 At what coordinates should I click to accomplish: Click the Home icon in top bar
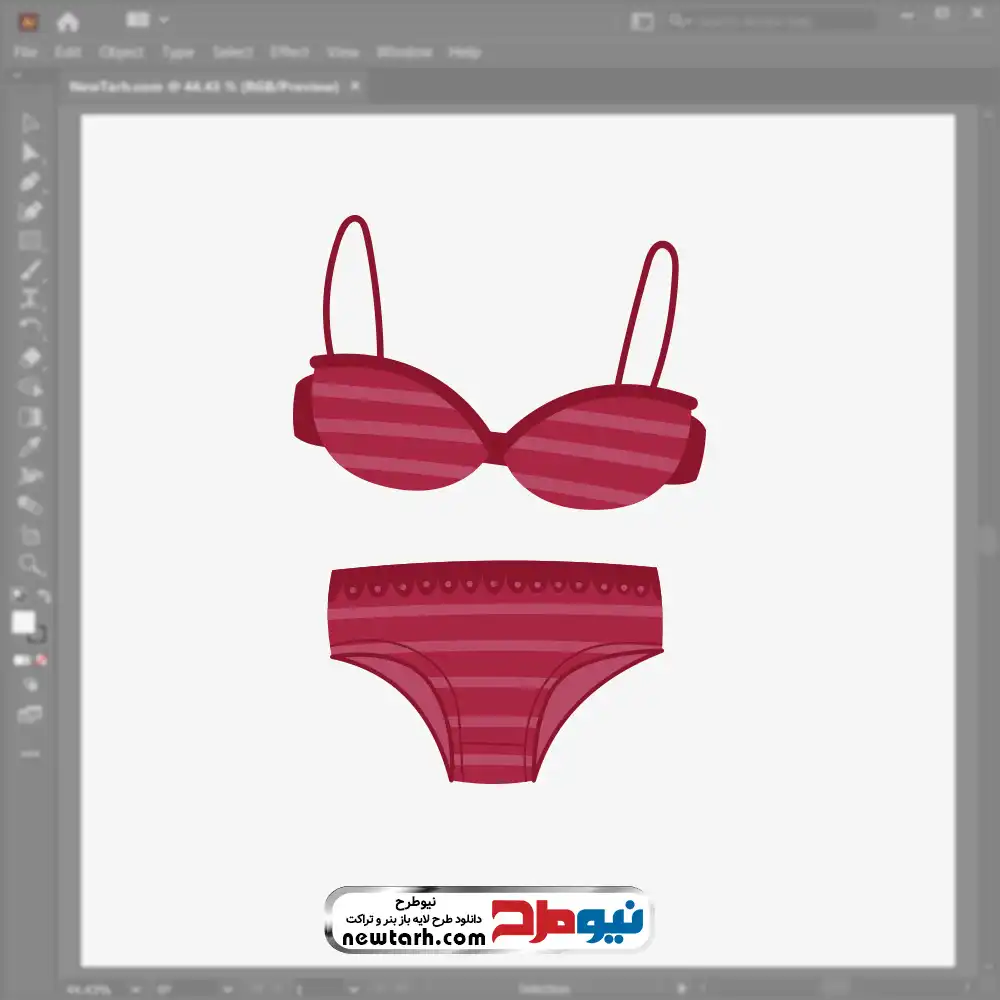[x=67, y=21]
